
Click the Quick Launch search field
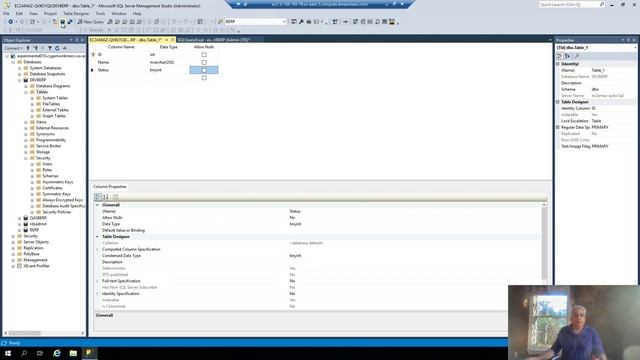[x=572, y=4]
